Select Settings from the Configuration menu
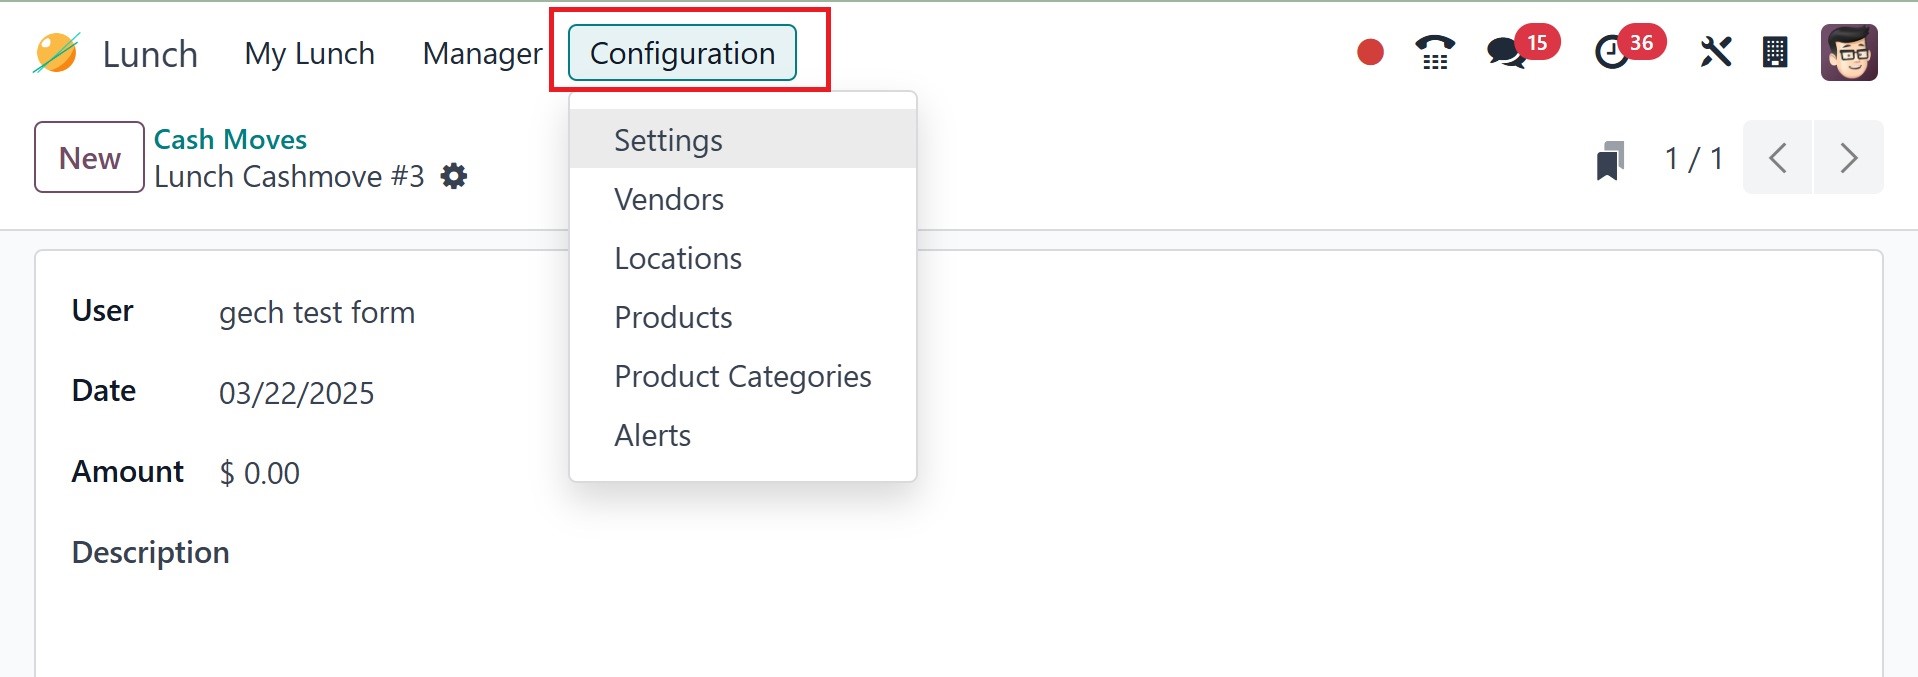This screenshot has width=1918, height=677. (668, 140)
